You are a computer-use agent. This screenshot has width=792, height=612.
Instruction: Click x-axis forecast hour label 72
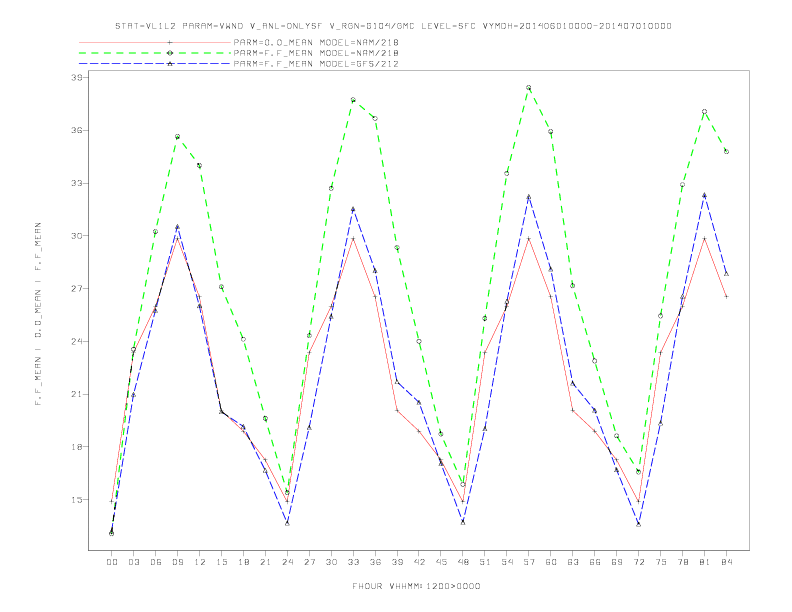pyautogui.click(x=638, y=562)
